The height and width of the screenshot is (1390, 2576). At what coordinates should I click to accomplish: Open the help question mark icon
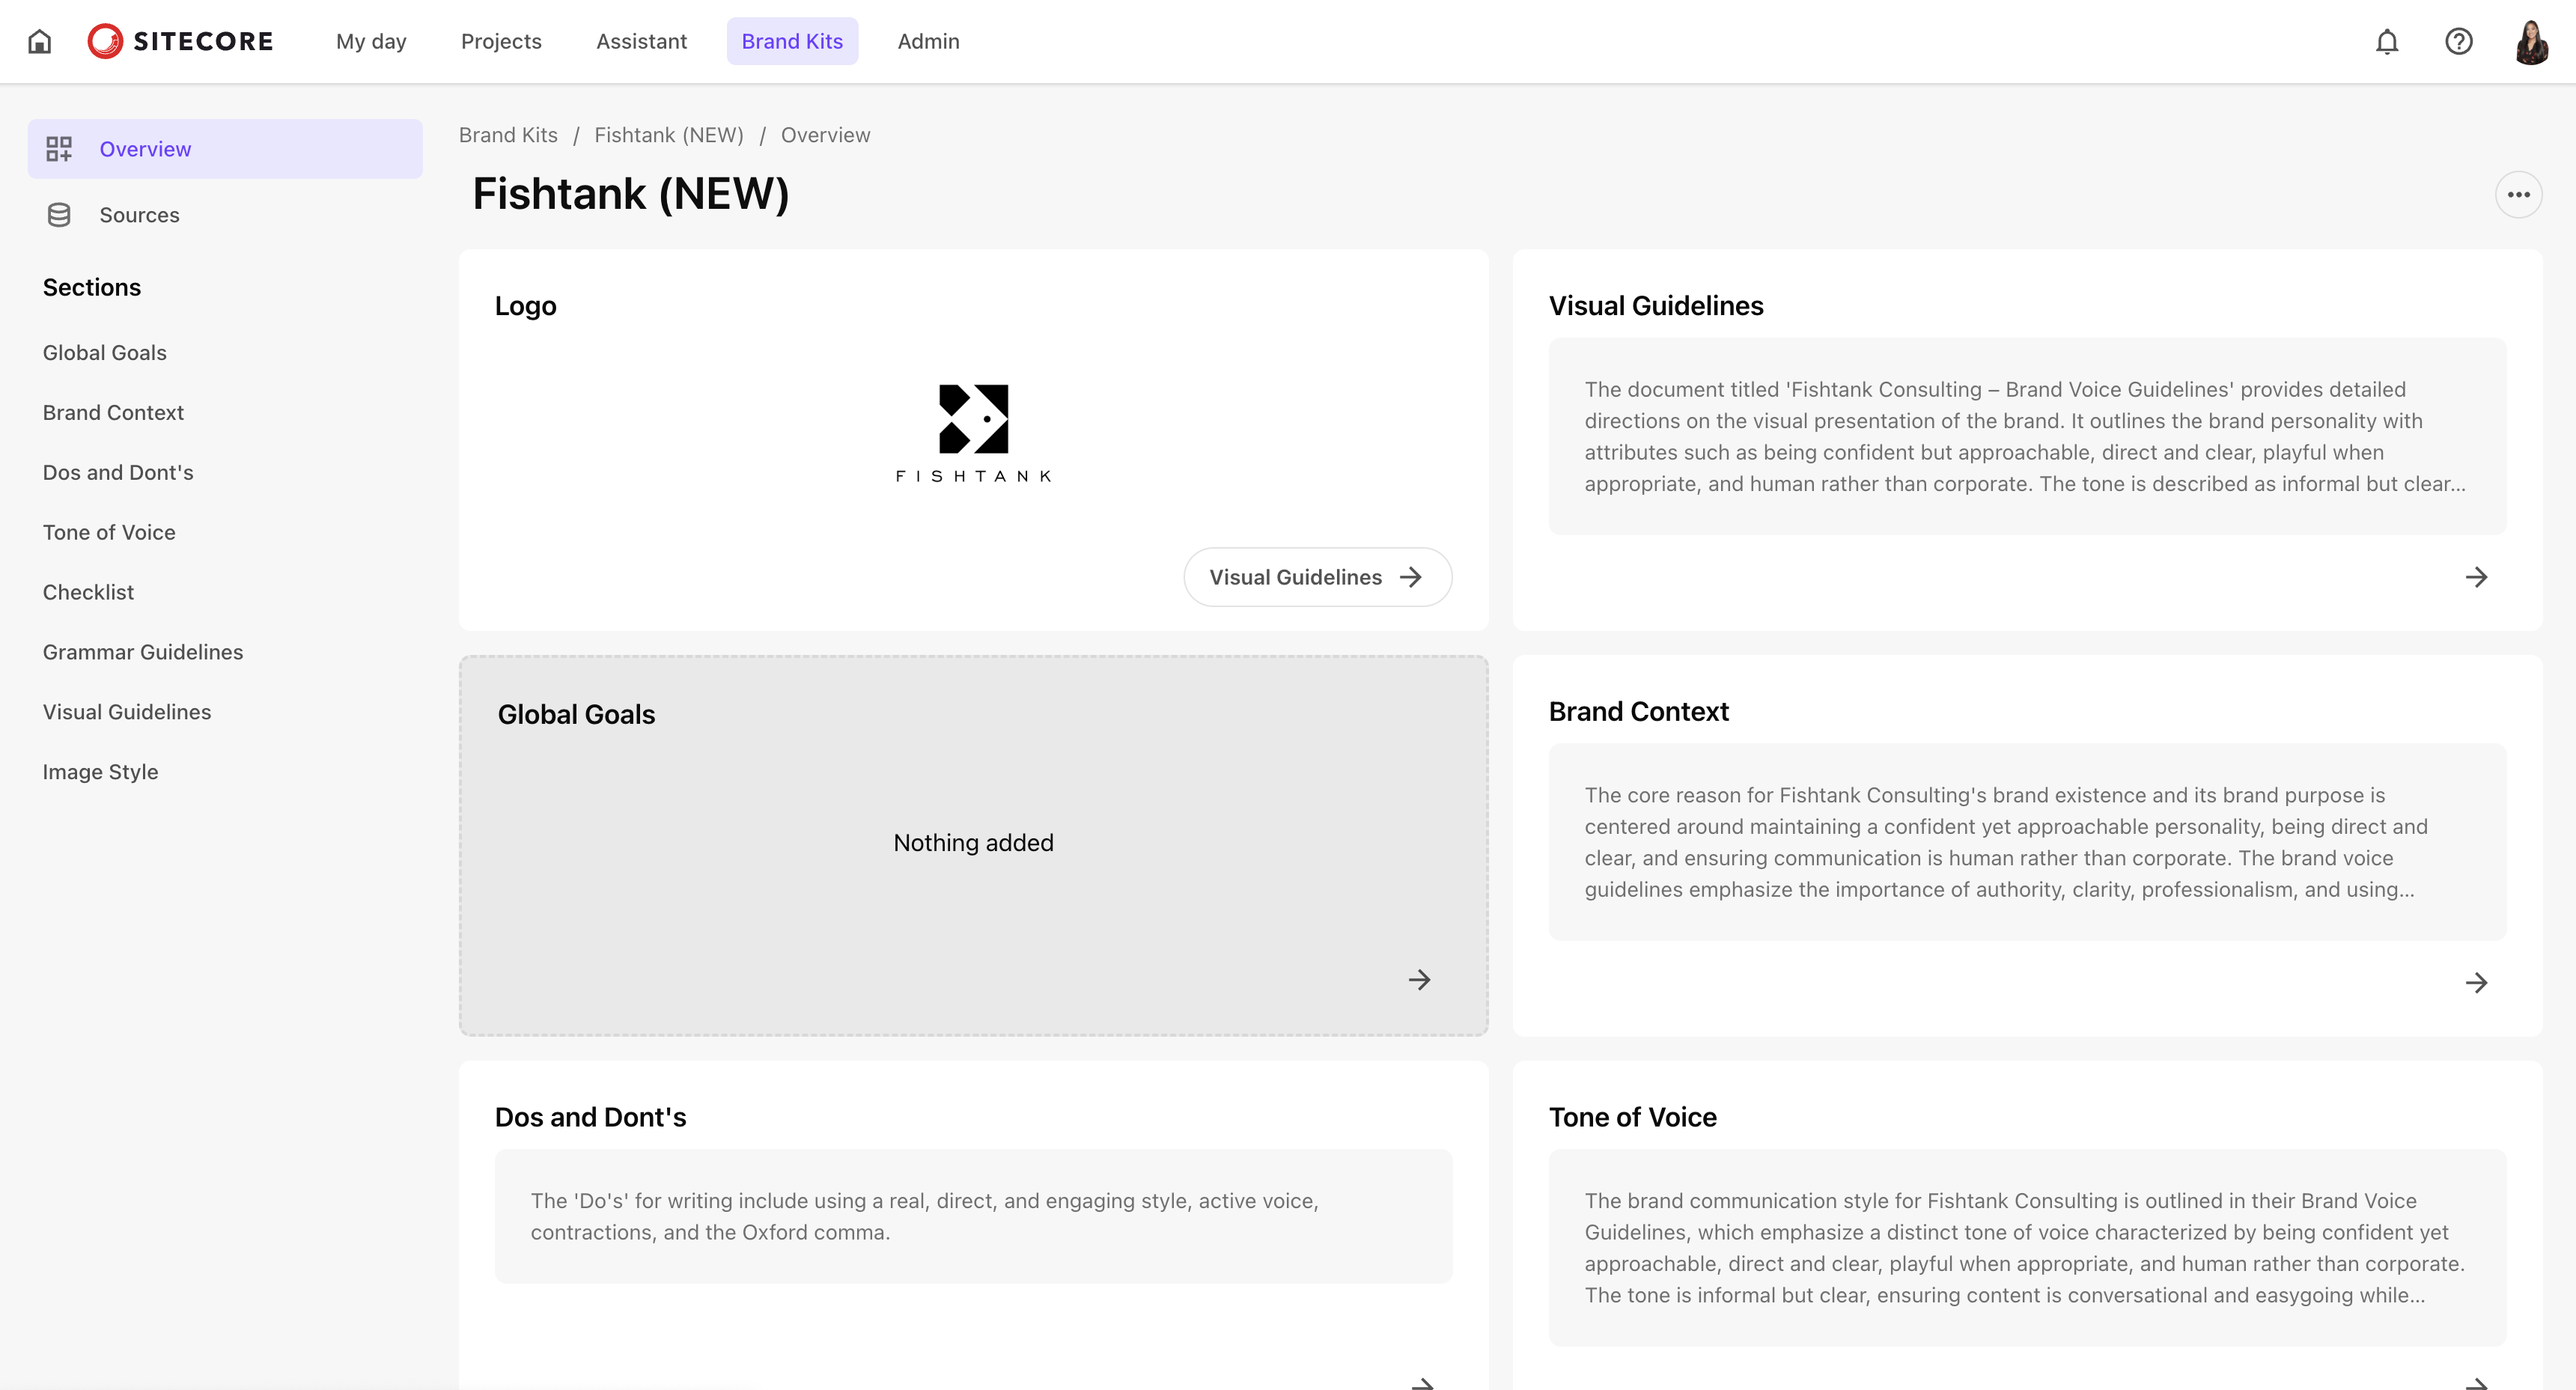[x=2459, y=41]
